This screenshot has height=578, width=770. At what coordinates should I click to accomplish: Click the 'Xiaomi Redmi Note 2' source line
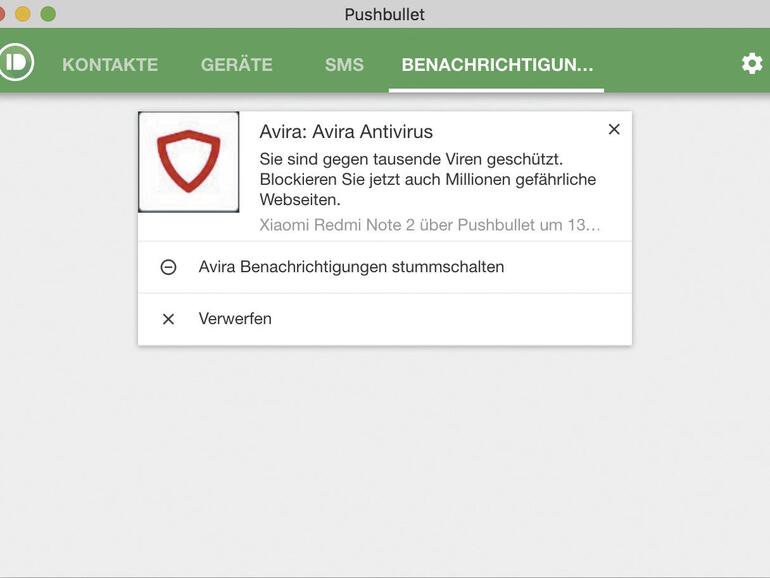pos(430,225)
